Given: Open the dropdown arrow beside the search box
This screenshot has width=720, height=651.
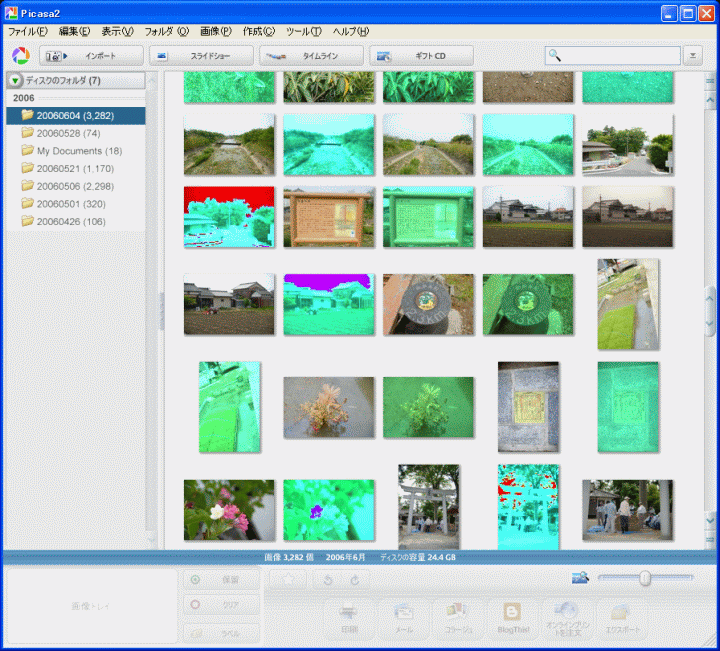Looking at the screenshot, I should [x=694, y=56].
